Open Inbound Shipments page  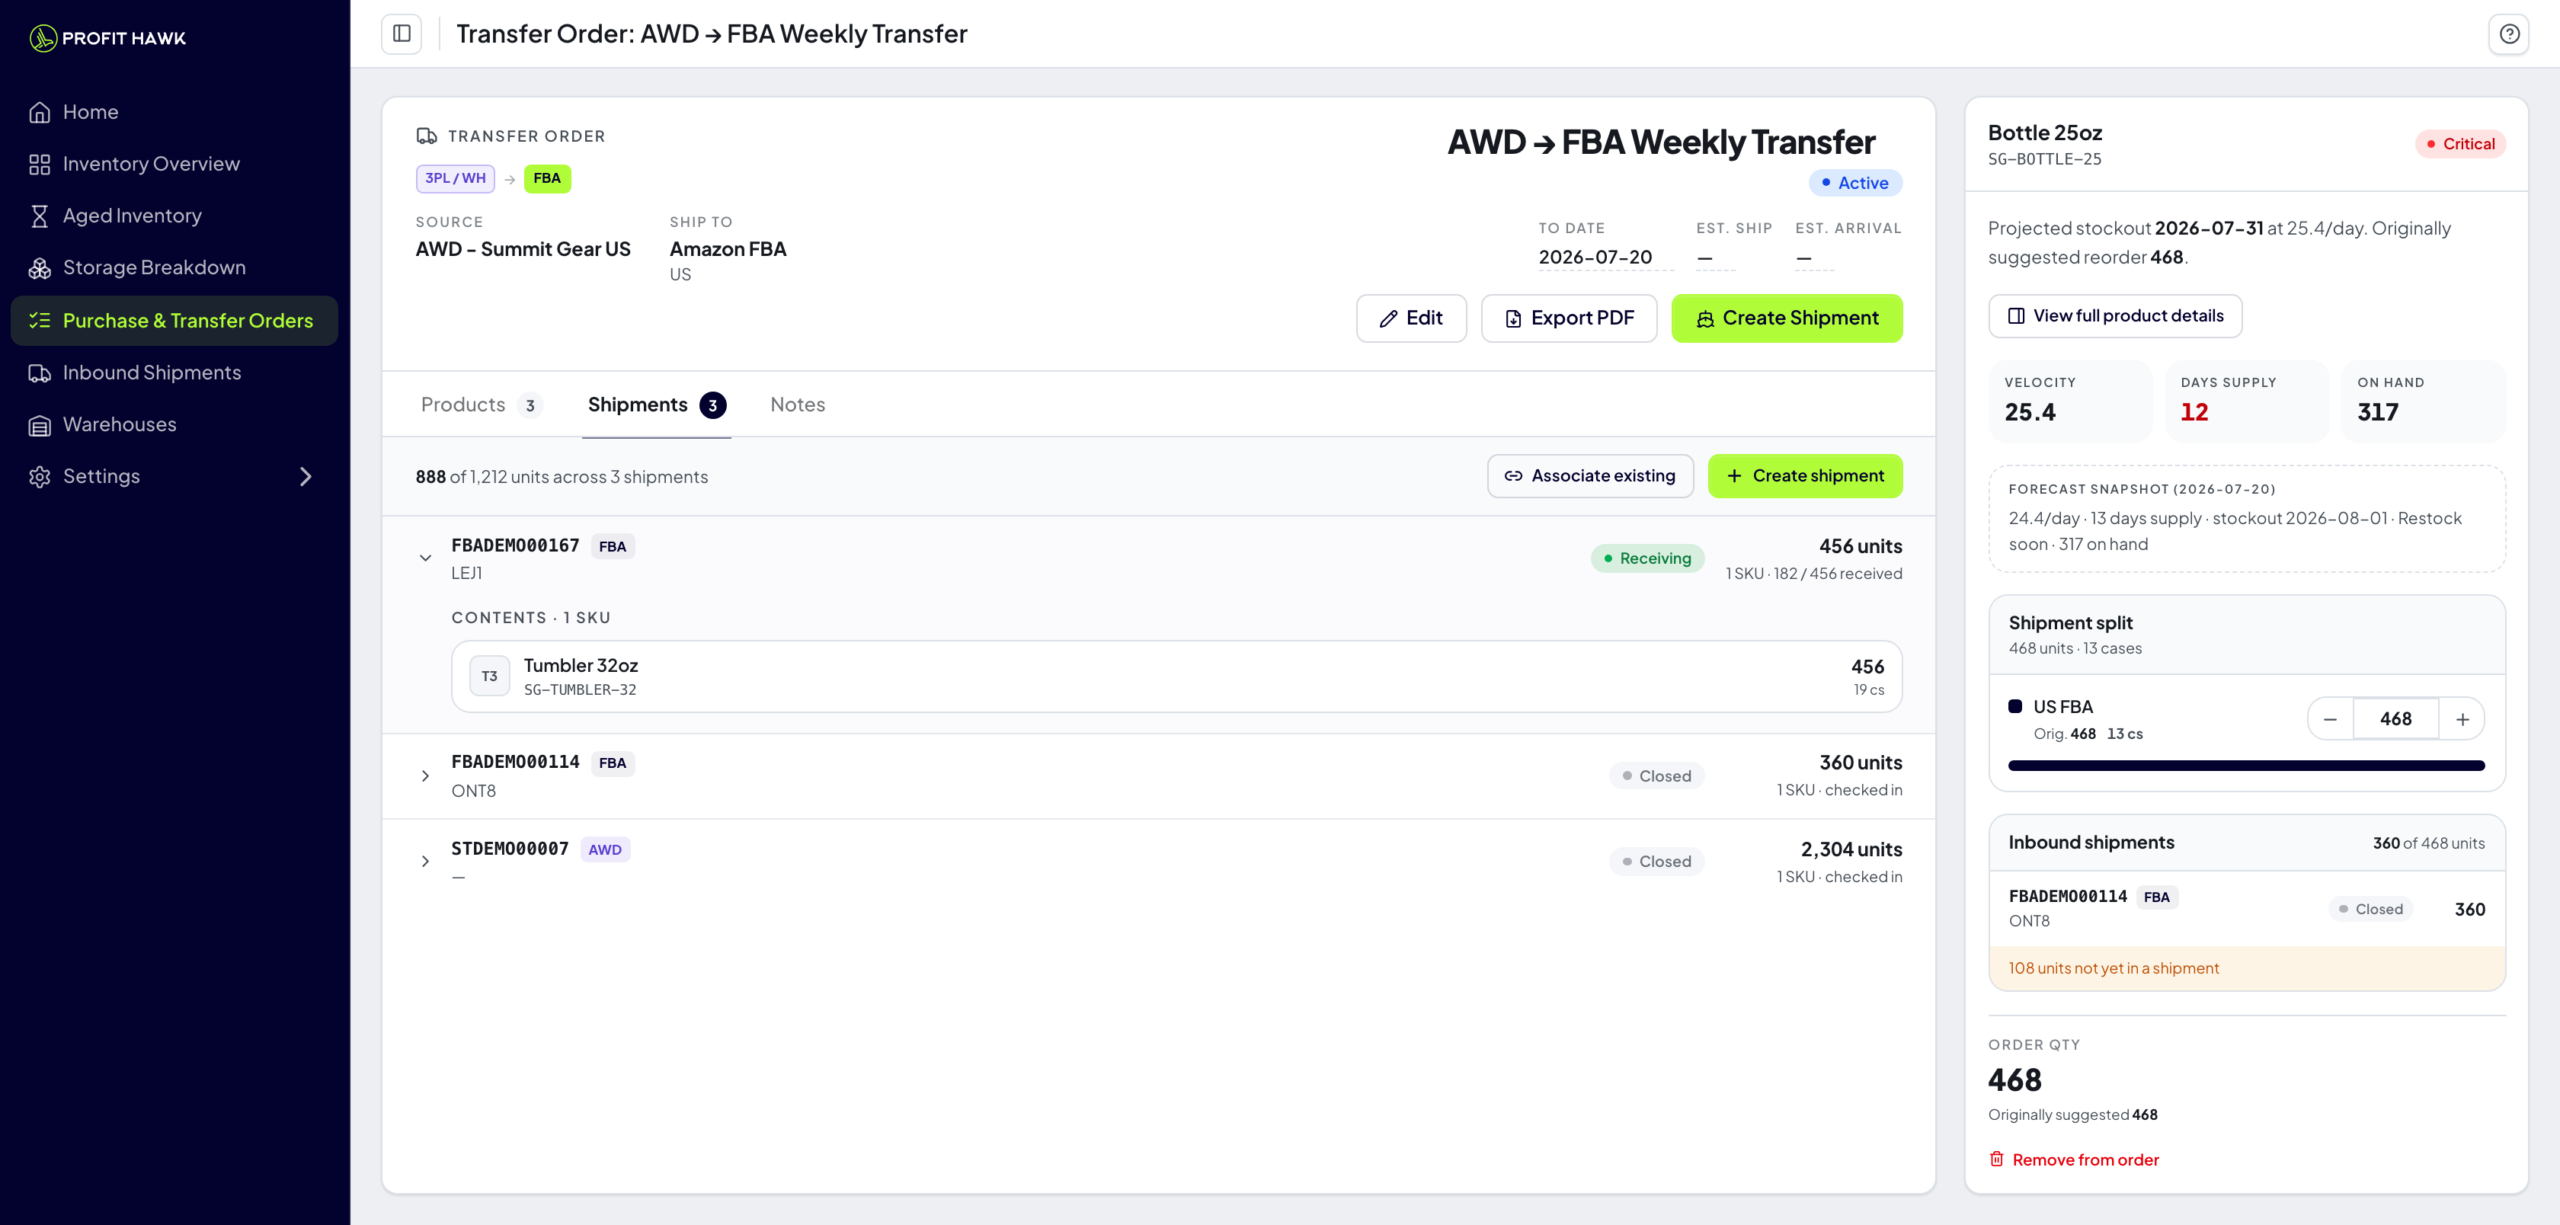(174, 372)
